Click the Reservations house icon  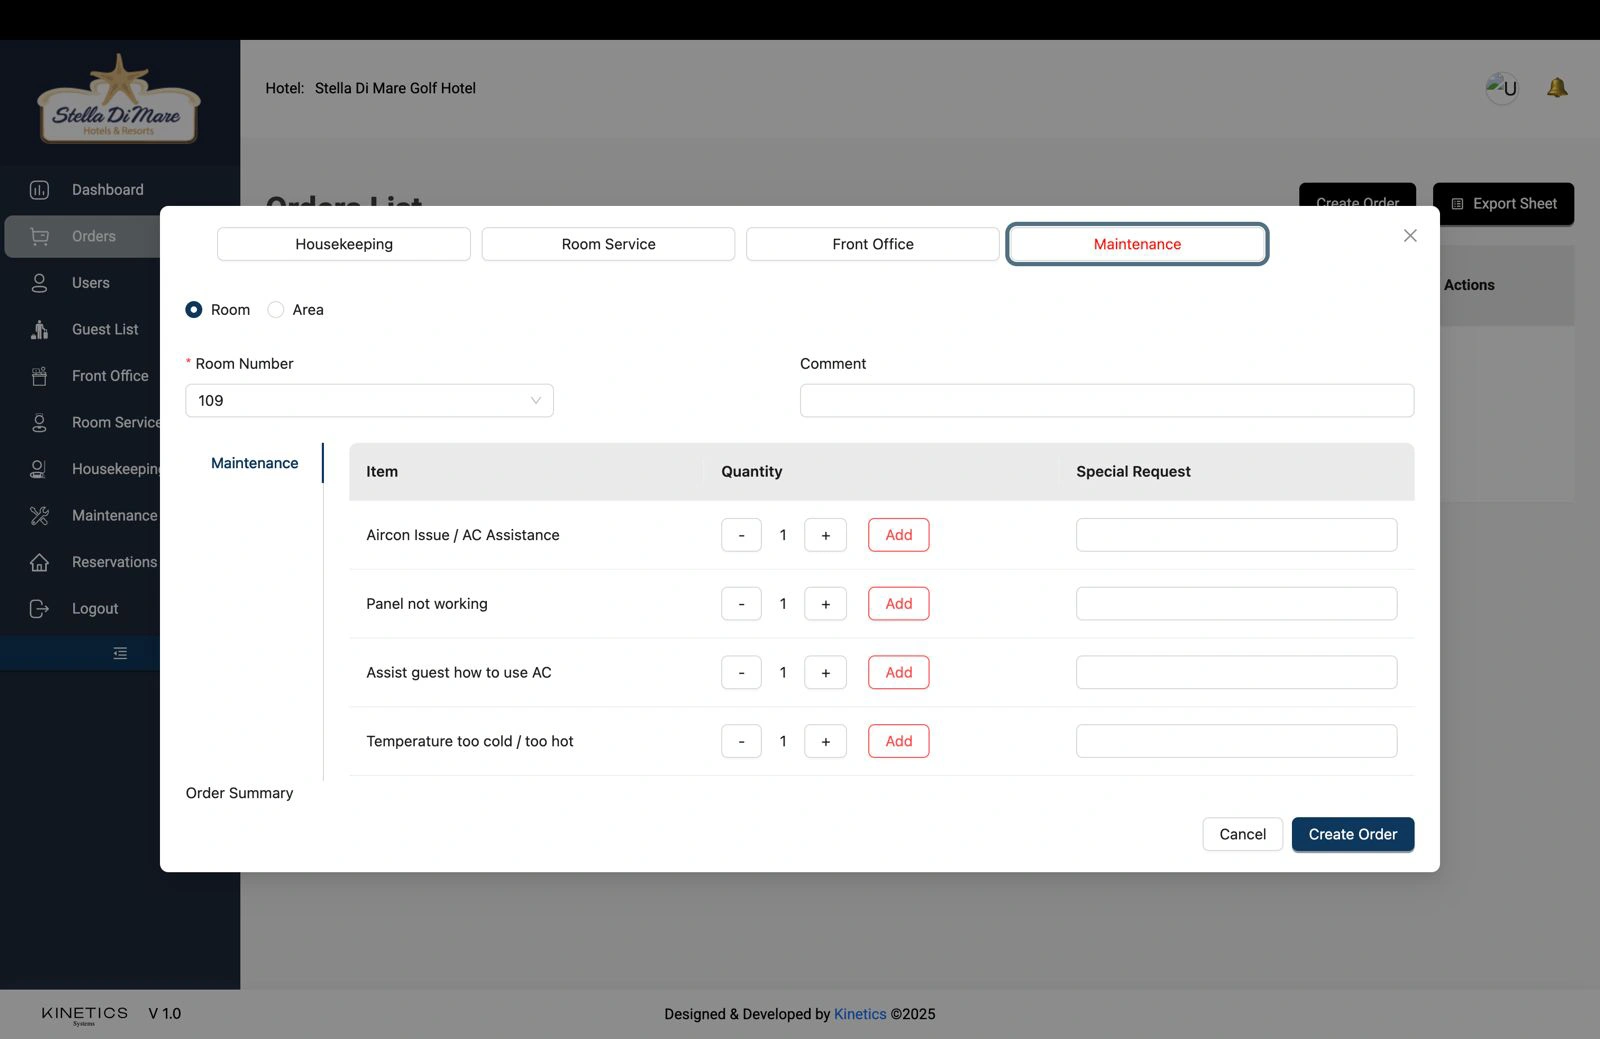(x=39, y=562)
